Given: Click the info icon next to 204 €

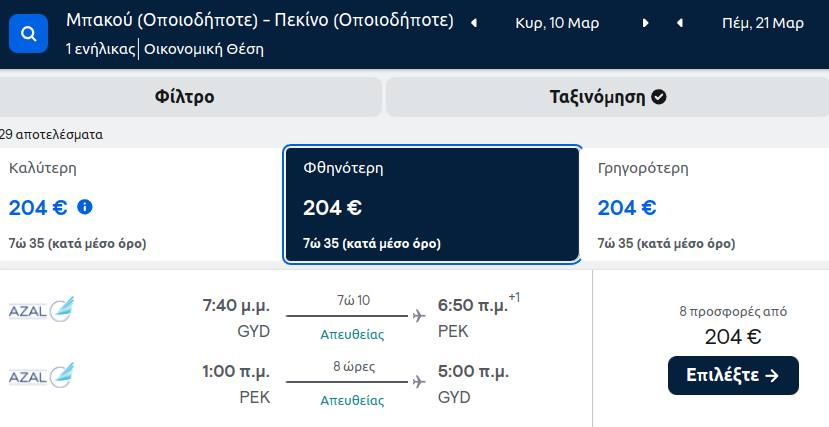Looking at the screenshot, I should pos(85,207).
